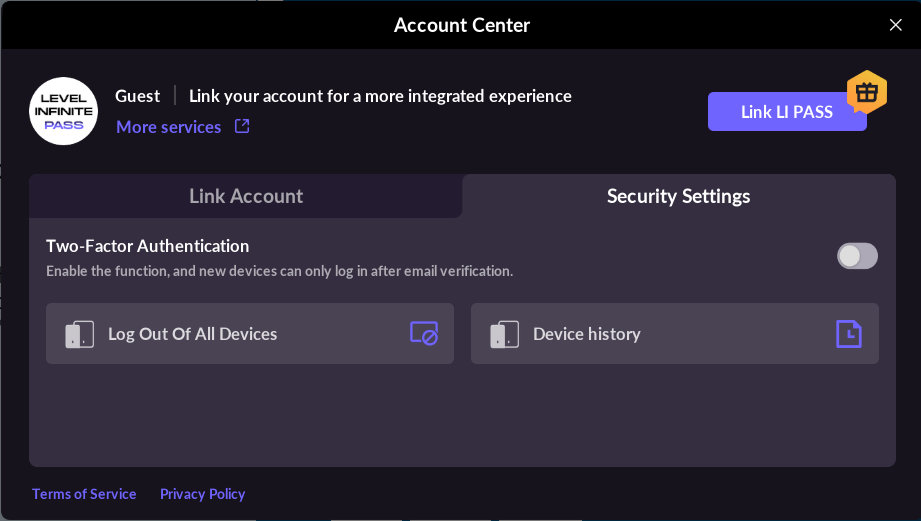Viewport: 921px width, 521px height.
Task: Open the Terms of Service link
Action: click(x=84, y=494)
